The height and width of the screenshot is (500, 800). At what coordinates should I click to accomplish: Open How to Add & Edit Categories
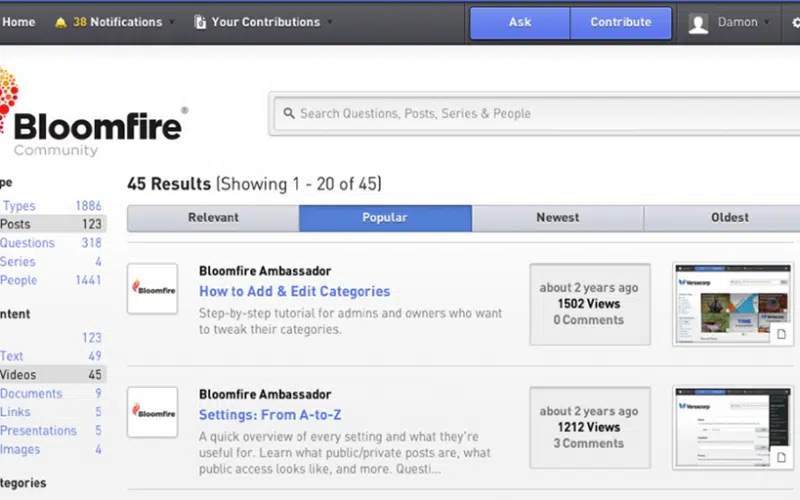294,292
